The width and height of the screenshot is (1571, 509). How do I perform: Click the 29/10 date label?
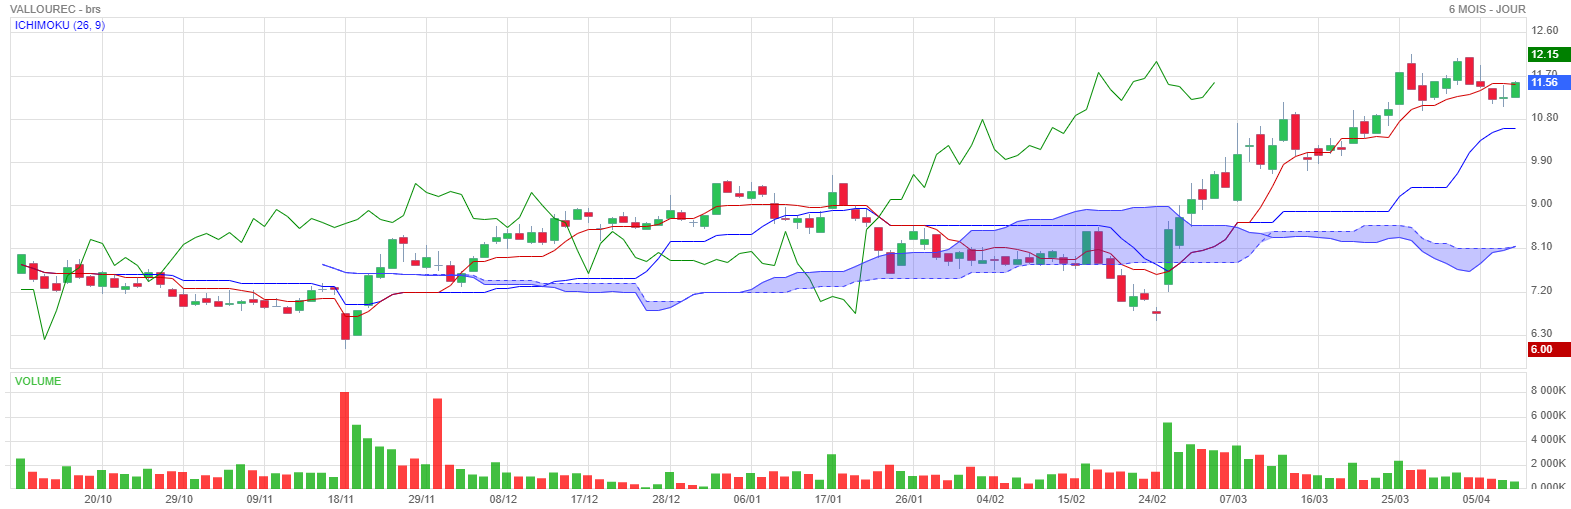[x=178, y=499]
